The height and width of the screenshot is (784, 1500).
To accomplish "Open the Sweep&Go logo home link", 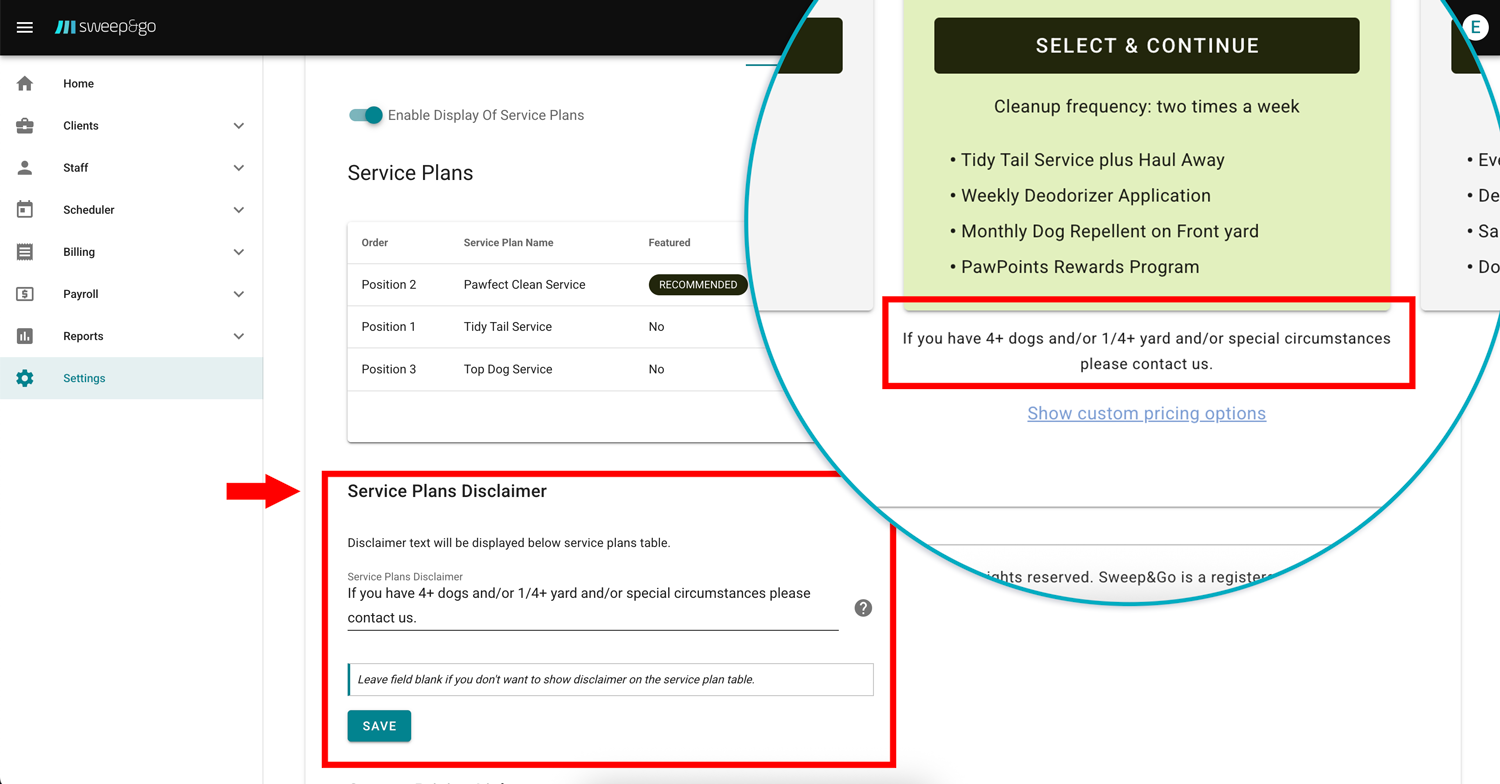I will tap(106, 27).
